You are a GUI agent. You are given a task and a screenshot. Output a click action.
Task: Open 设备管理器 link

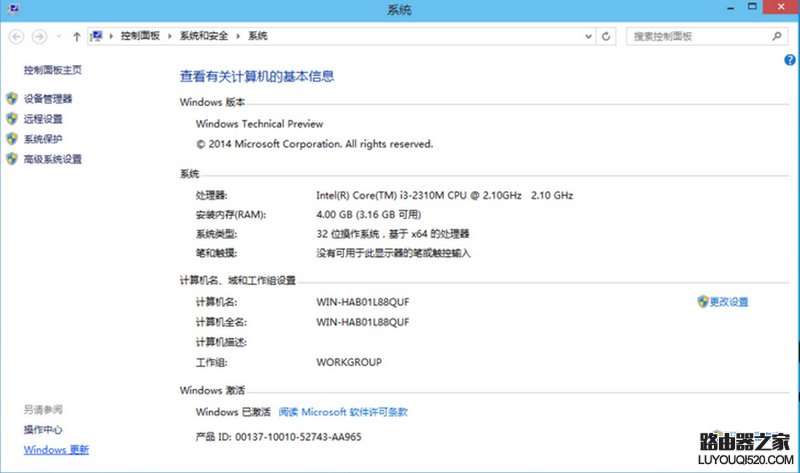point(48,99)
